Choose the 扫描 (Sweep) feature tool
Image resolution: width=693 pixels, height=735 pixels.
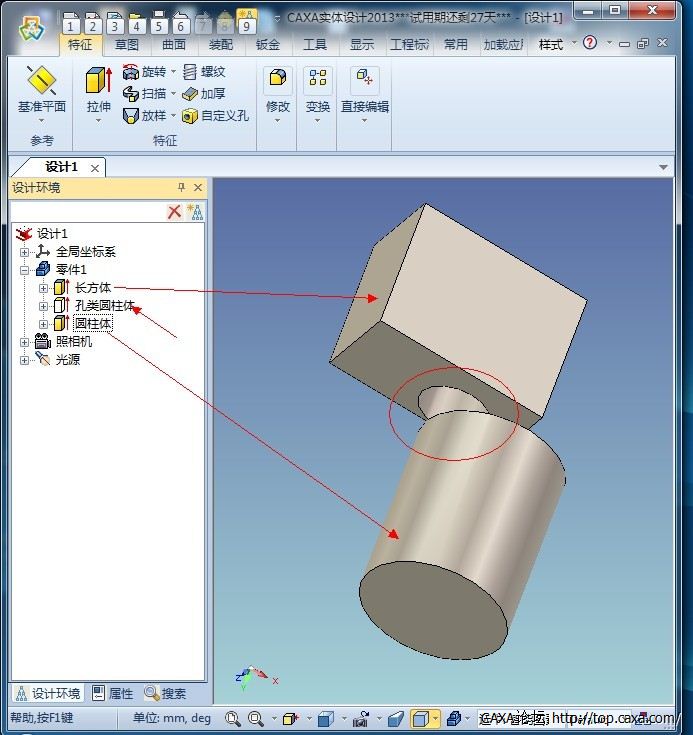click(131, 93)
